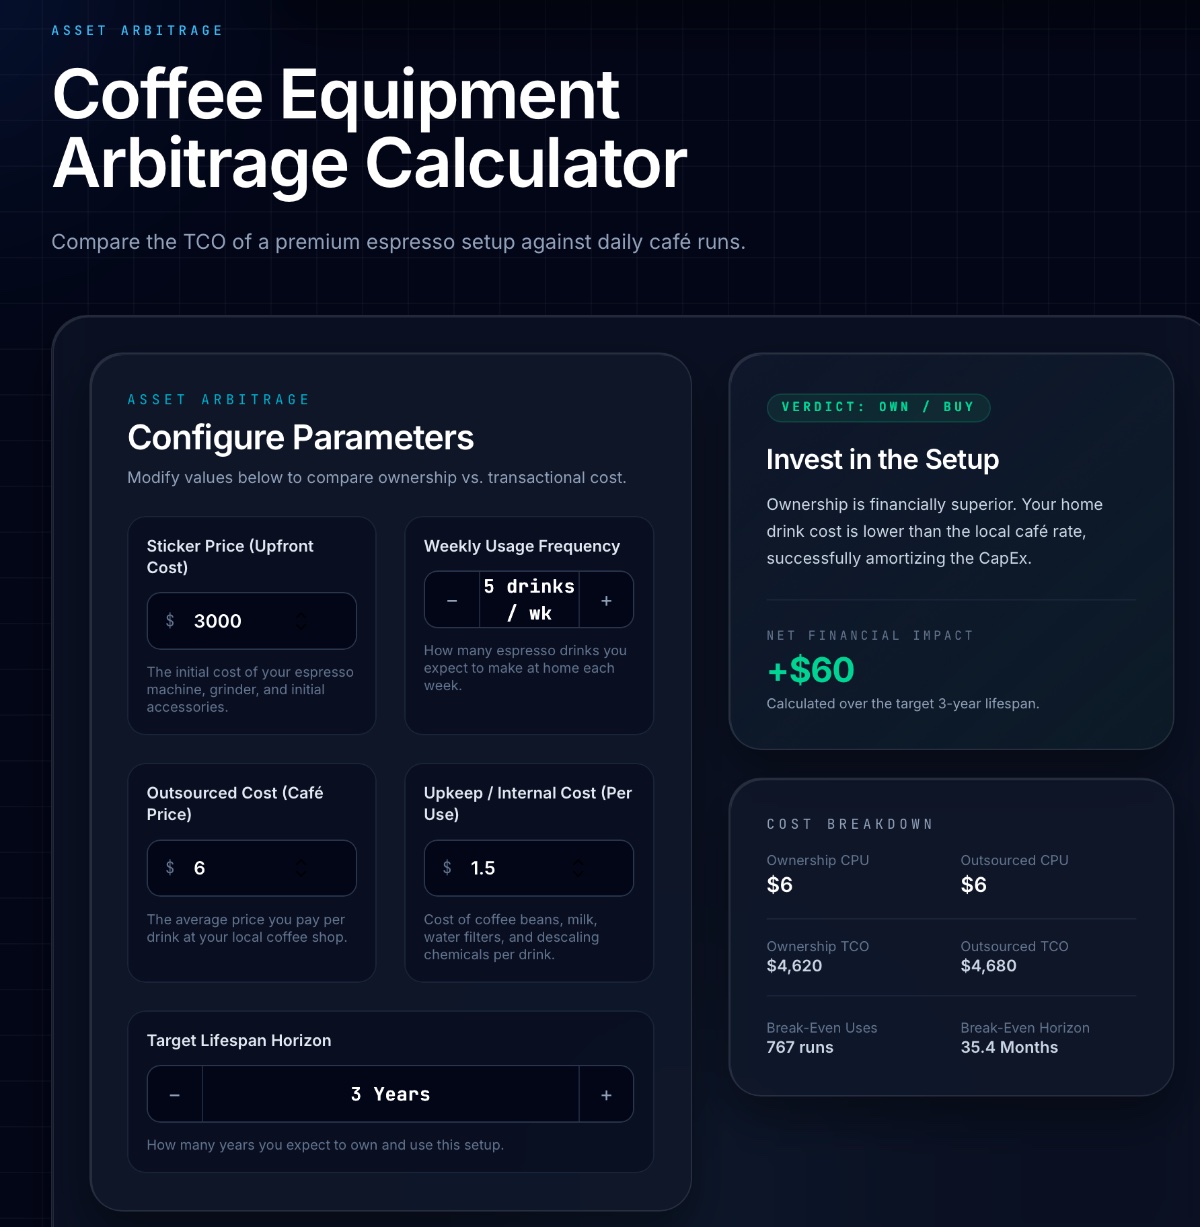
Task: Click the 'Upkeep / Internal Cost (Per Use)' label
Action: [528, 804]
